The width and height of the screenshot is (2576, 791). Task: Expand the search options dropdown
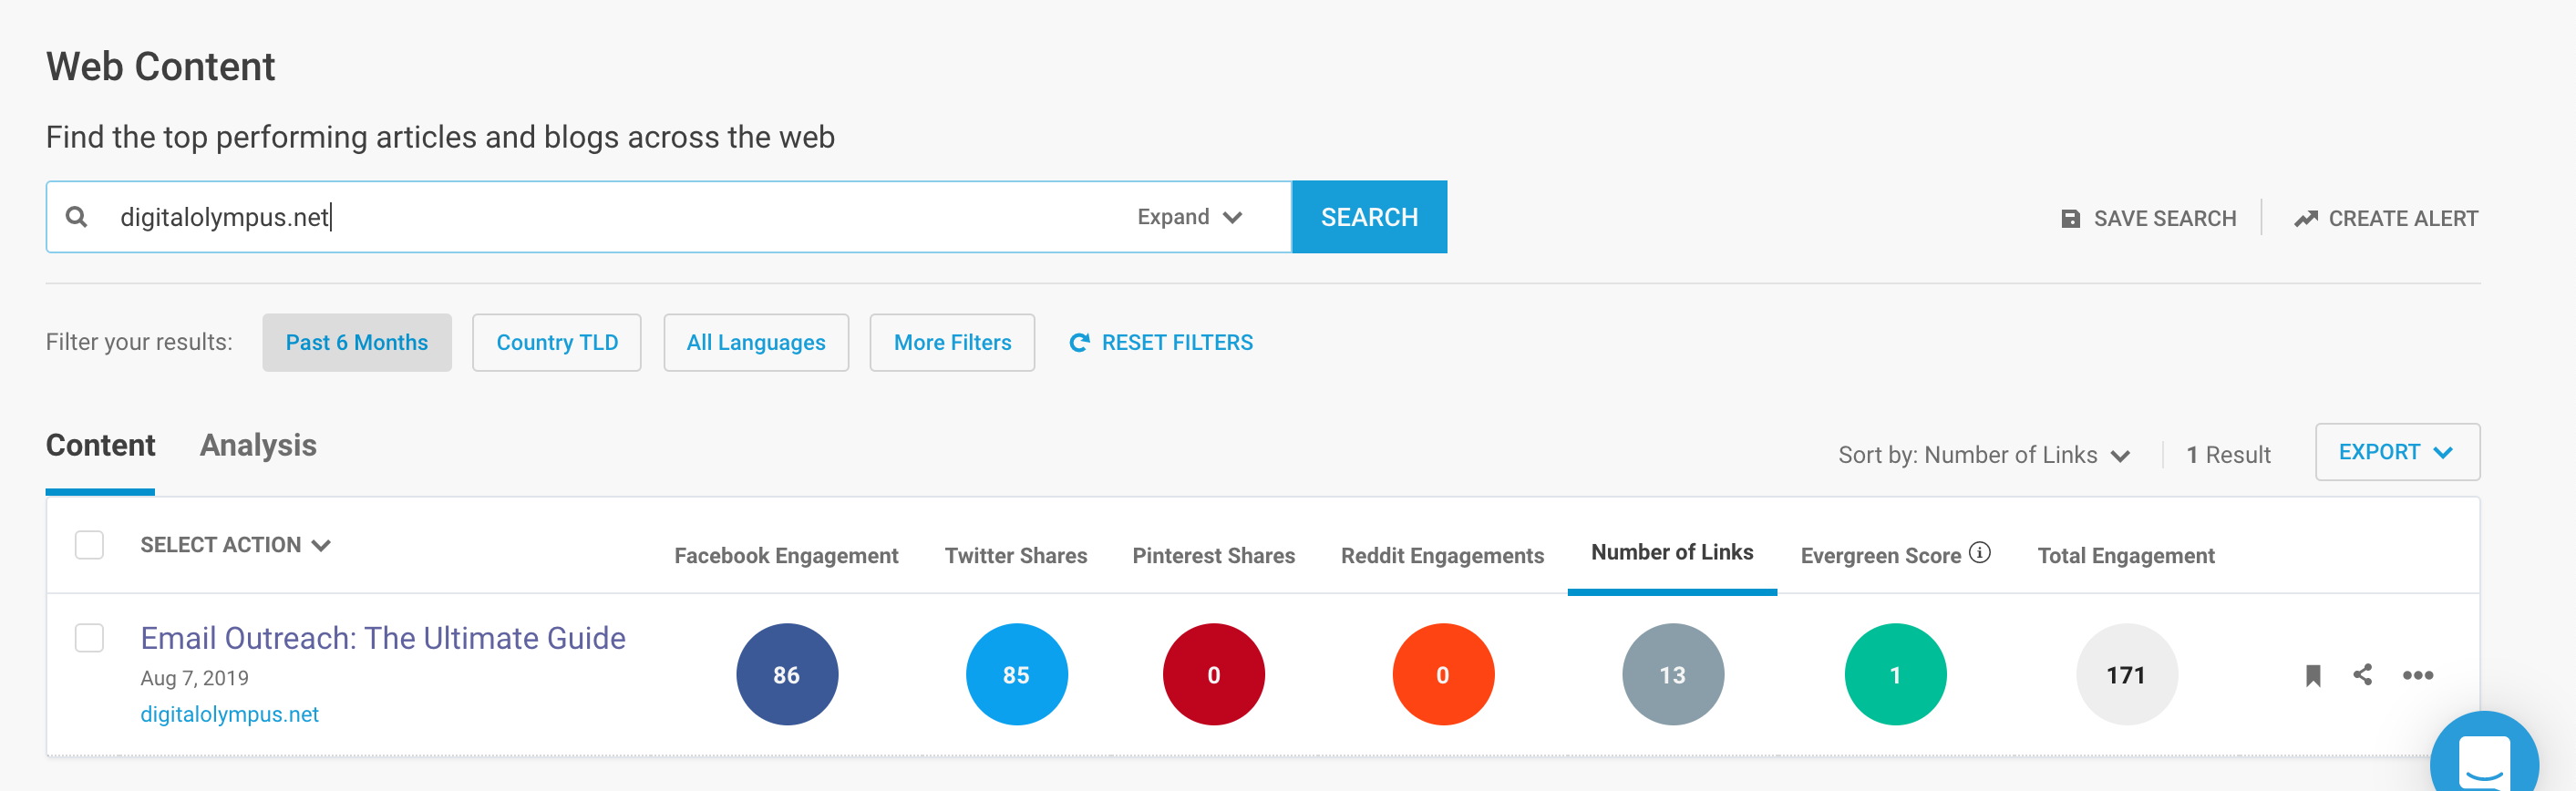(1189, 217)
